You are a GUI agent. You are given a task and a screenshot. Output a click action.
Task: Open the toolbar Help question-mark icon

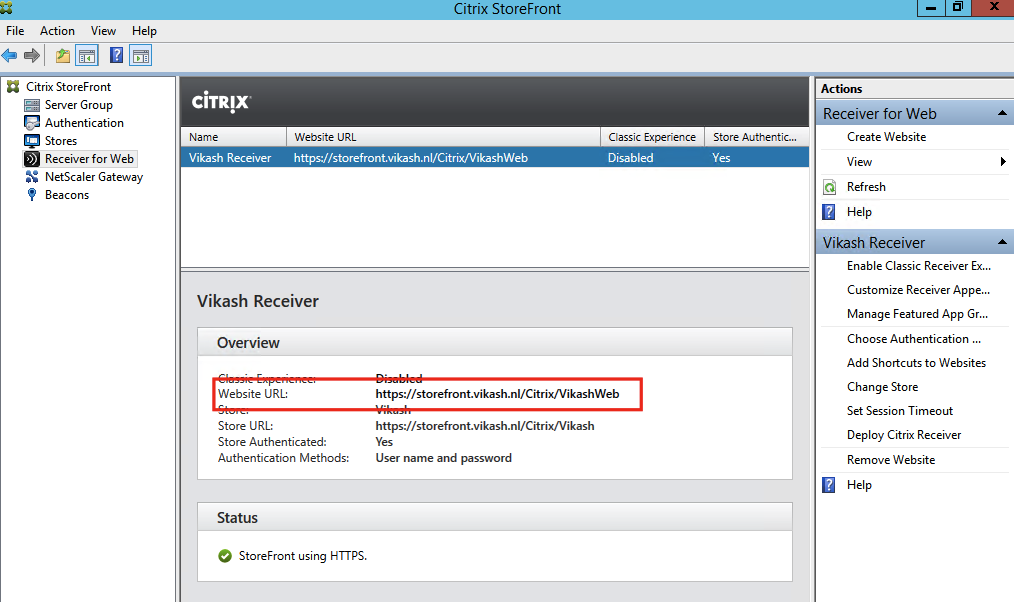[116, 56]
